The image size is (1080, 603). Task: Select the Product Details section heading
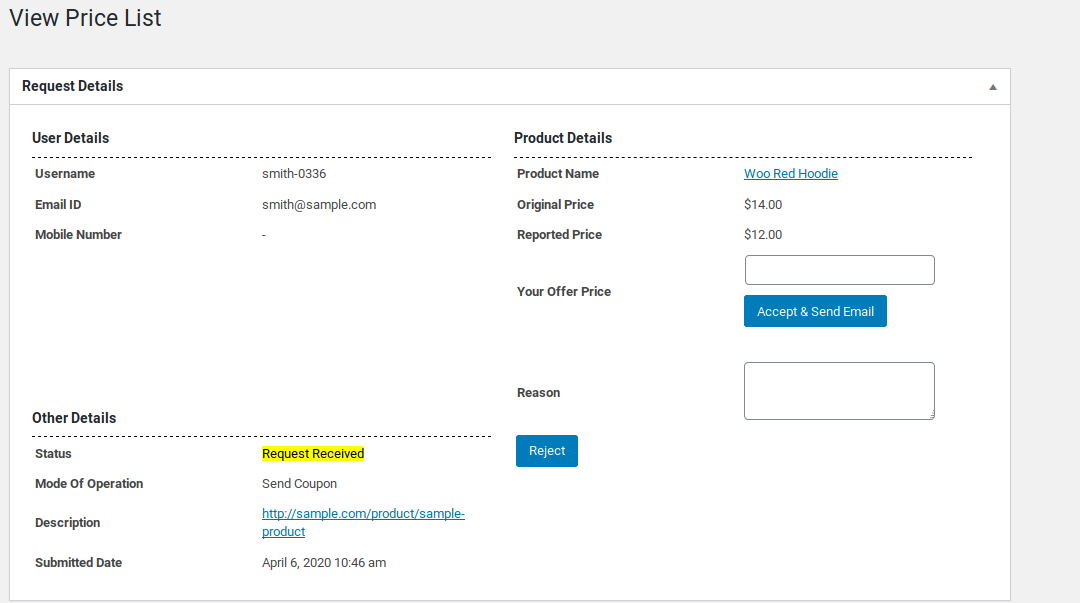[x=563, y=138]
